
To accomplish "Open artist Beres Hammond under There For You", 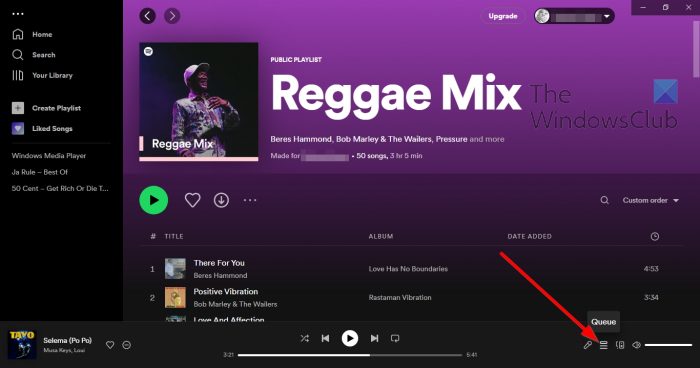I will coord(221,276).
